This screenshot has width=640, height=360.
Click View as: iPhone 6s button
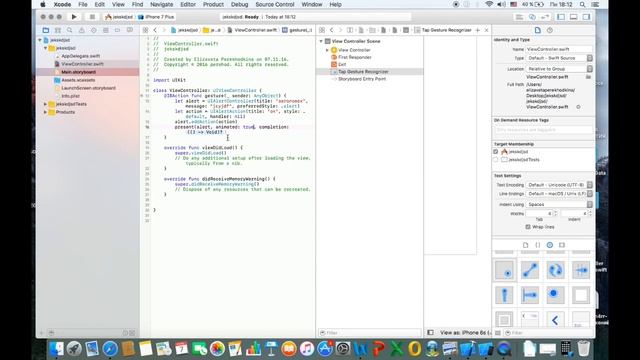(464, 333)
